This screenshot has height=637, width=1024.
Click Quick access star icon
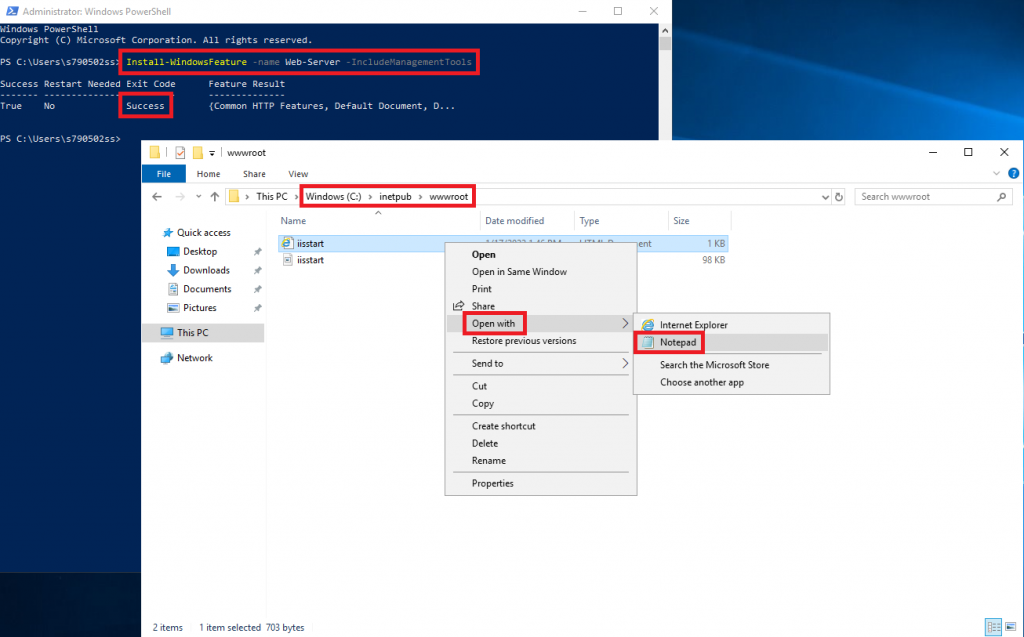click(168, 233)
